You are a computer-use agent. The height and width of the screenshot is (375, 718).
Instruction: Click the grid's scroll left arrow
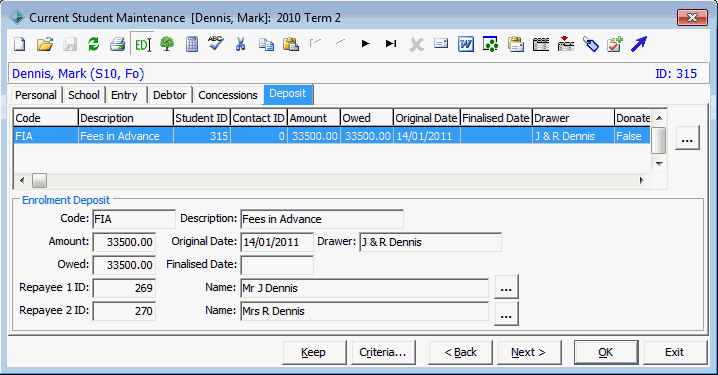(22, 180)
